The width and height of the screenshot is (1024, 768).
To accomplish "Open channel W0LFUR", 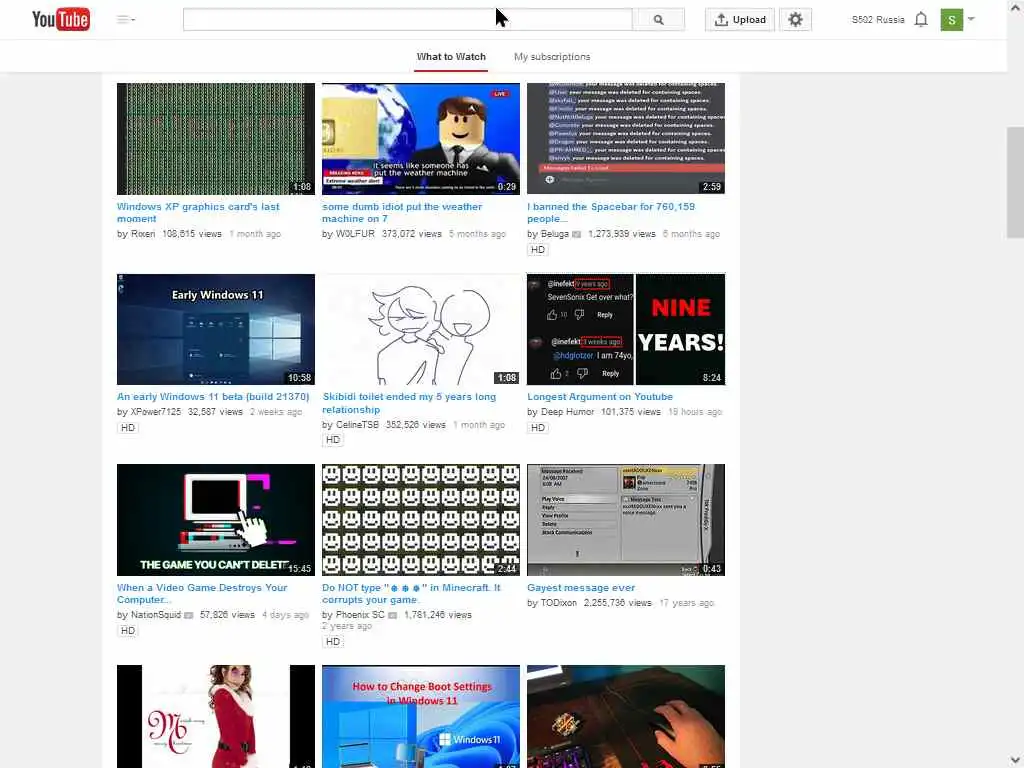I will (x=355, y=234).
